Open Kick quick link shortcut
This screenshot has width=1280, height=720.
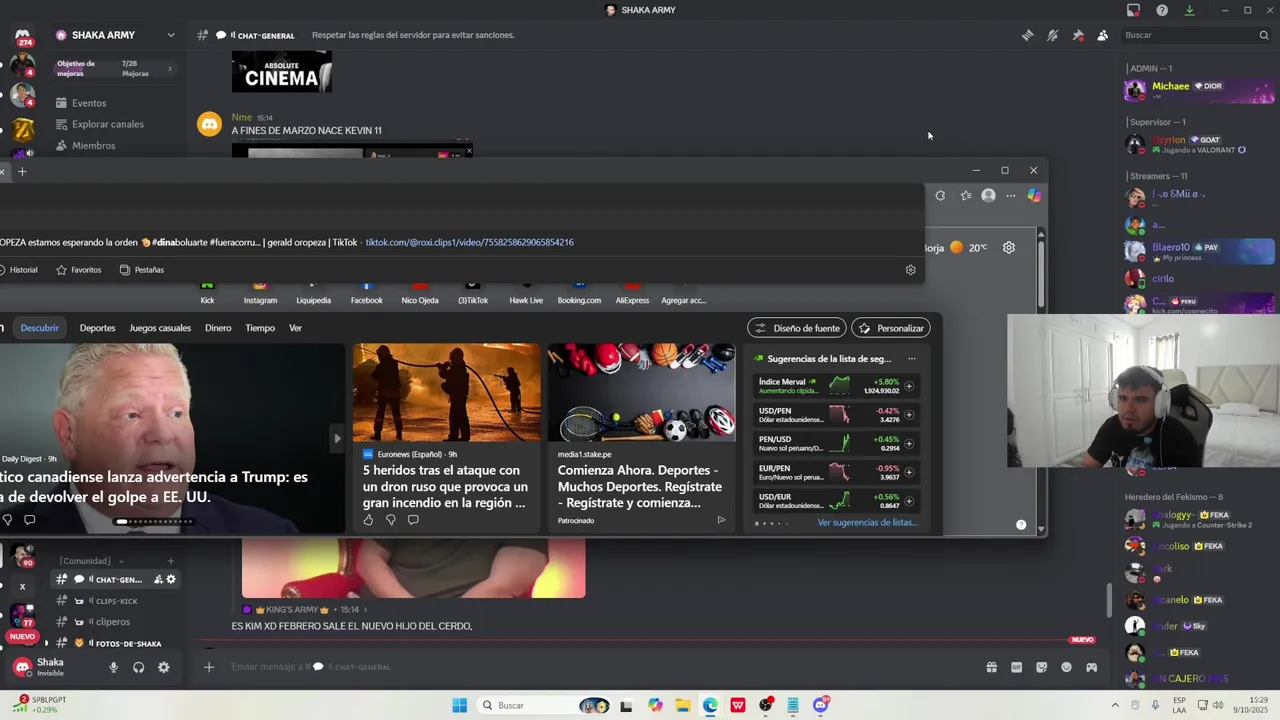pyautogui.click(x=207, y=292)
